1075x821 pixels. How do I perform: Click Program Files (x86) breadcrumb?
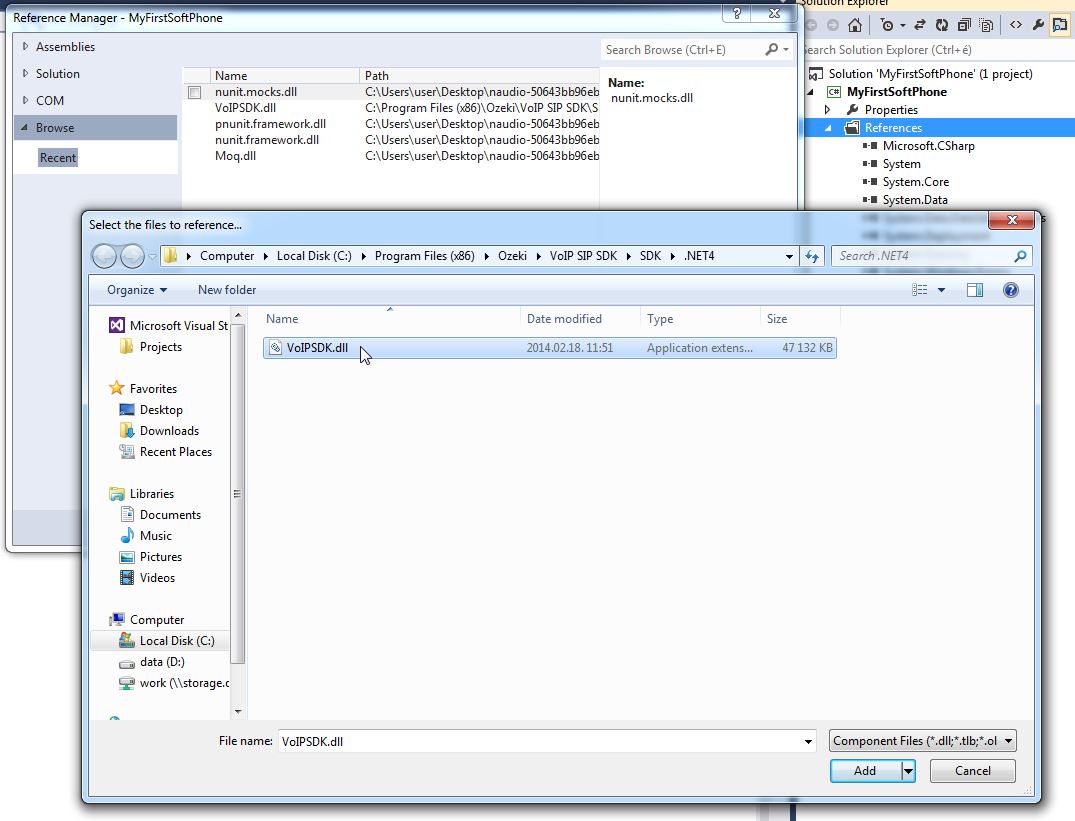[x=424, y=256]
